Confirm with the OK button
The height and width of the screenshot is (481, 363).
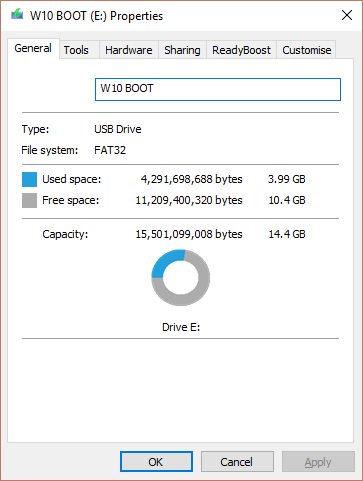[156, 462]
